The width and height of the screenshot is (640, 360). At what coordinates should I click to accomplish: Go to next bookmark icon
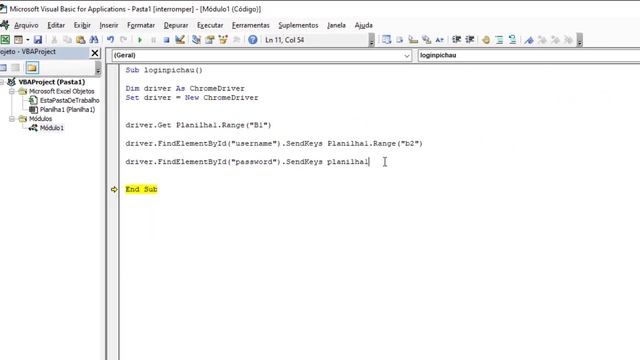(x=542, y=40)
